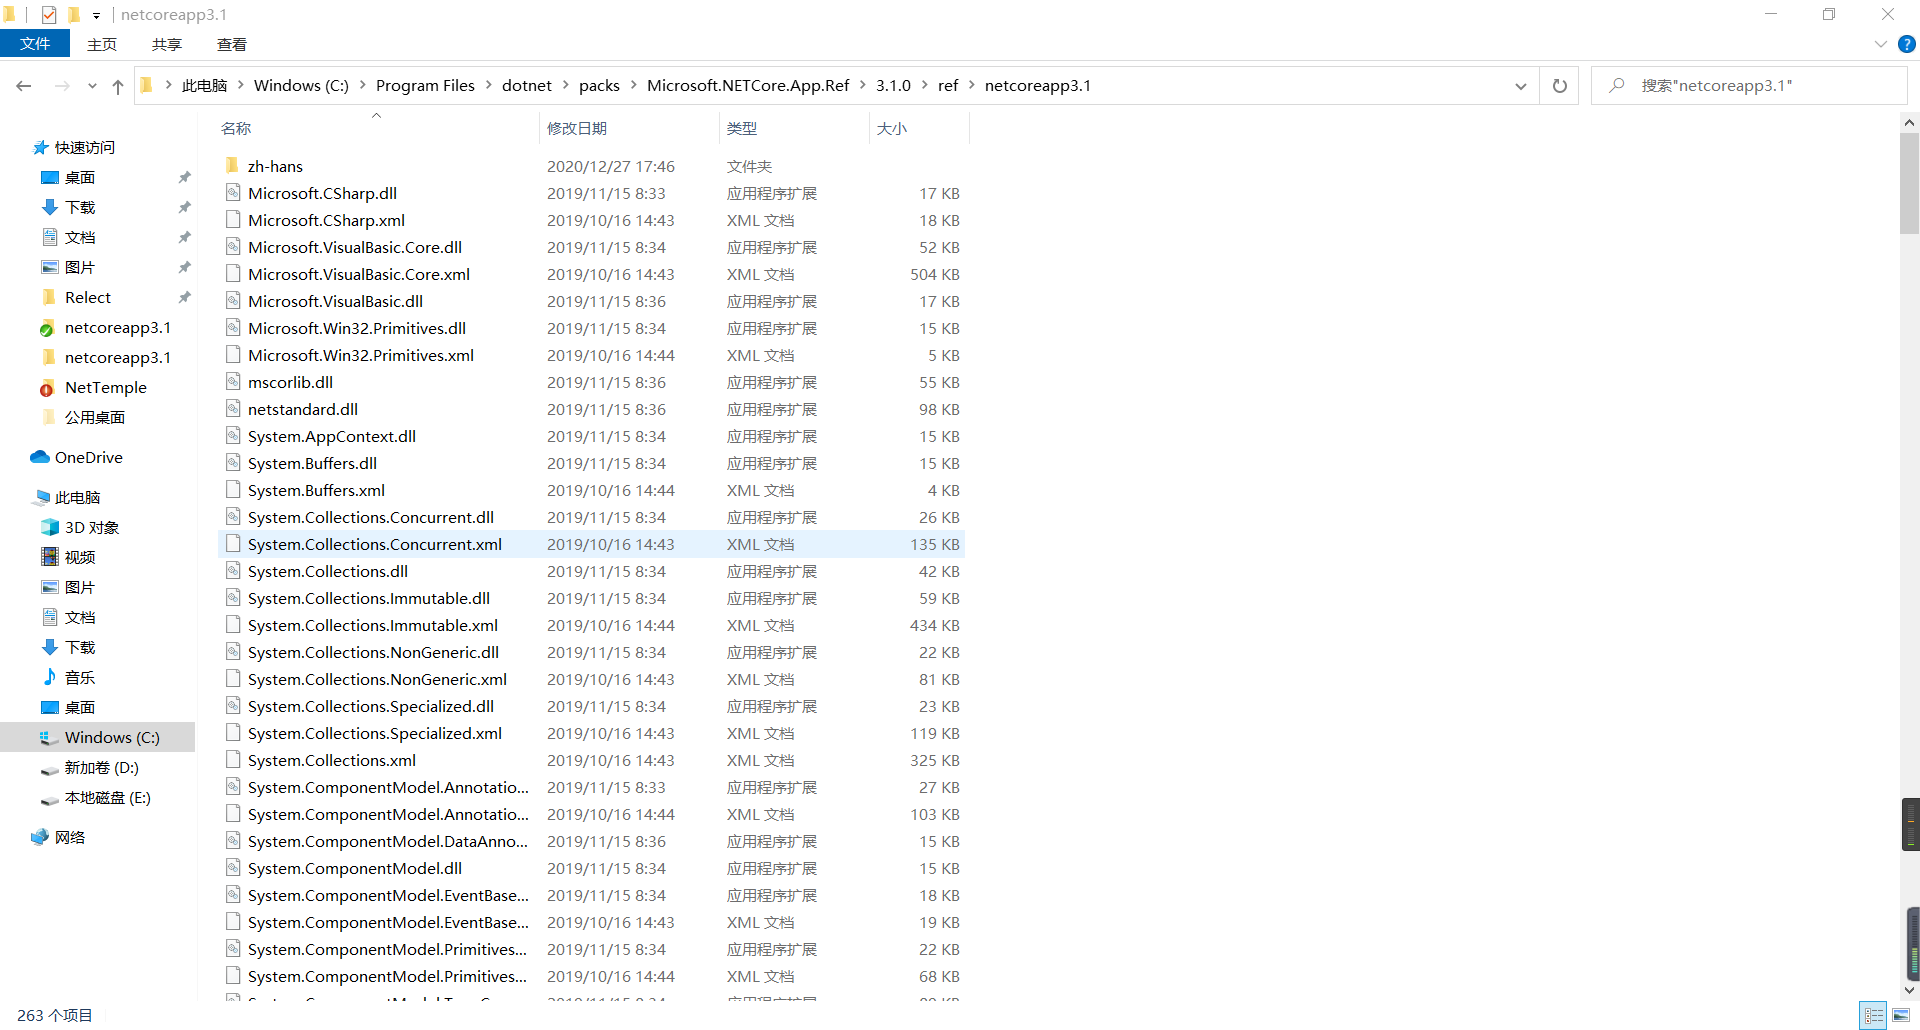Open pinned 桌面 under quick access
The image size is (1920, 1030).
tap(80, 178)
